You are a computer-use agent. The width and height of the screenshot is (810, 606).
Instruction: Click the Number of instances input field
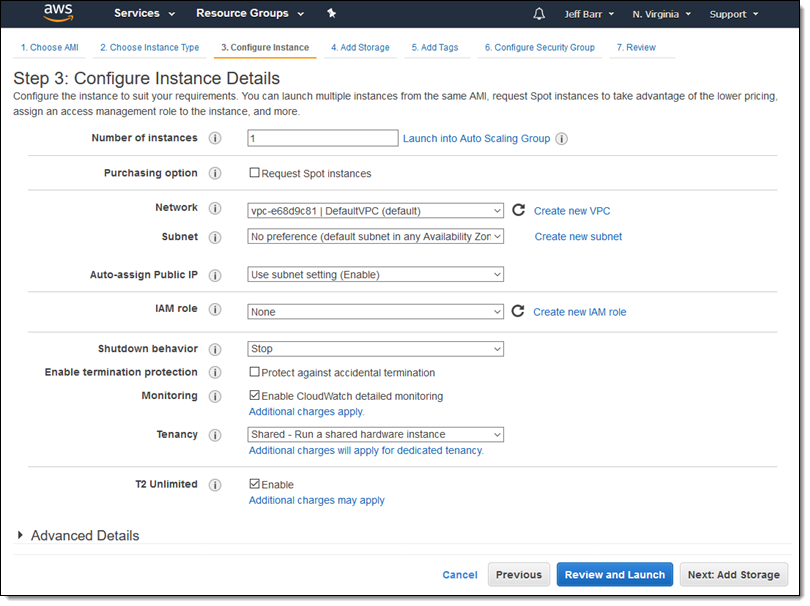322,139
